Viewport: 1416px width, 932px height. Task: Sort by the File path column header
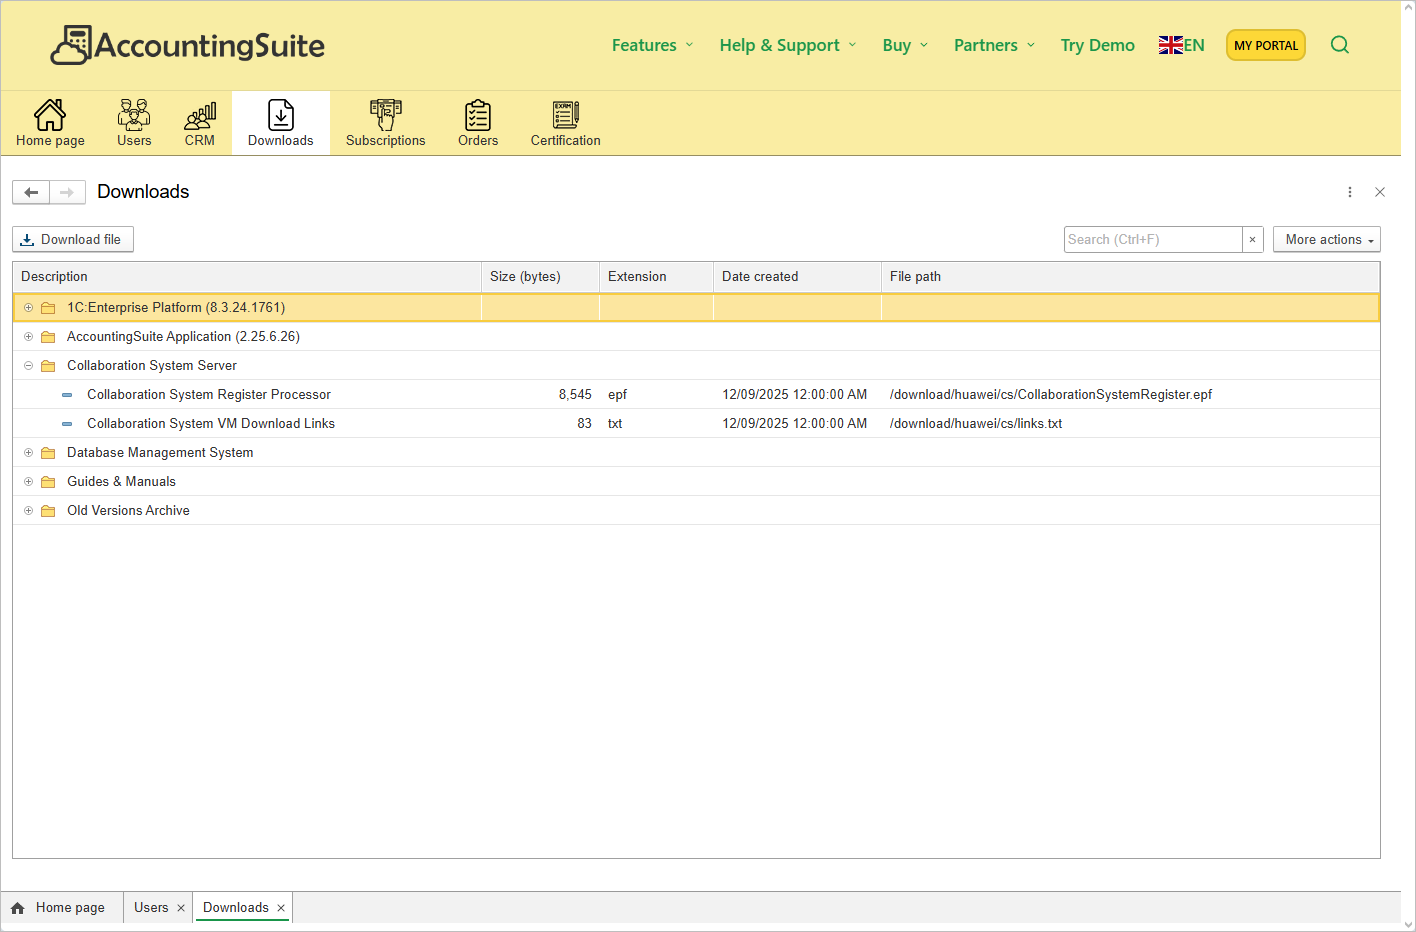pos(1130,277)
